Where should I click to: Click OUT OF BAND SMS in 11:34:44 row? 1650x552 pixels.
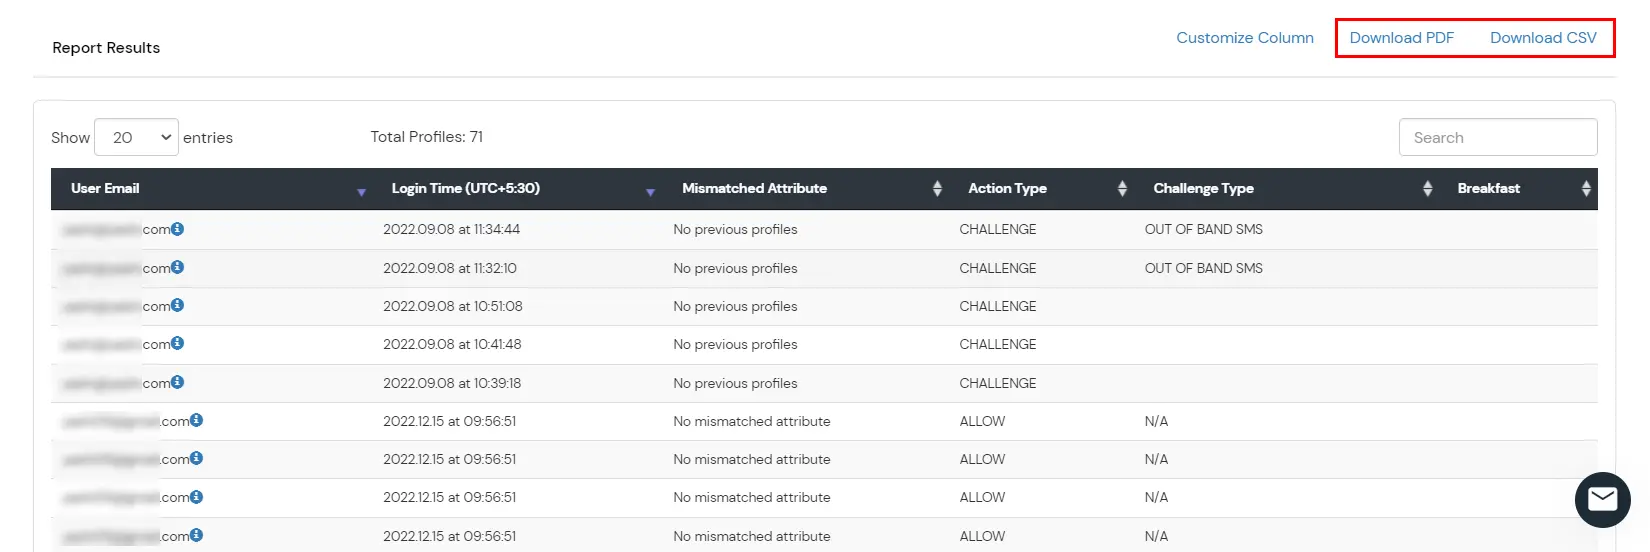coord(1204,229)
